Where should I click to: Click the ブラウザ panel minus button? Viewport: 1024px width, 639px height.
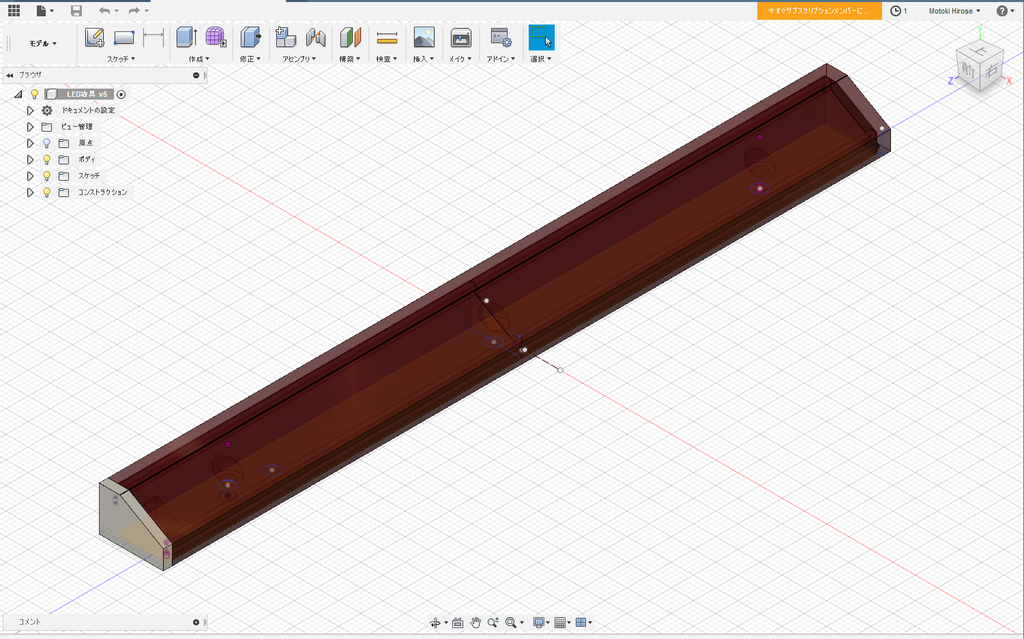[196, 75]
